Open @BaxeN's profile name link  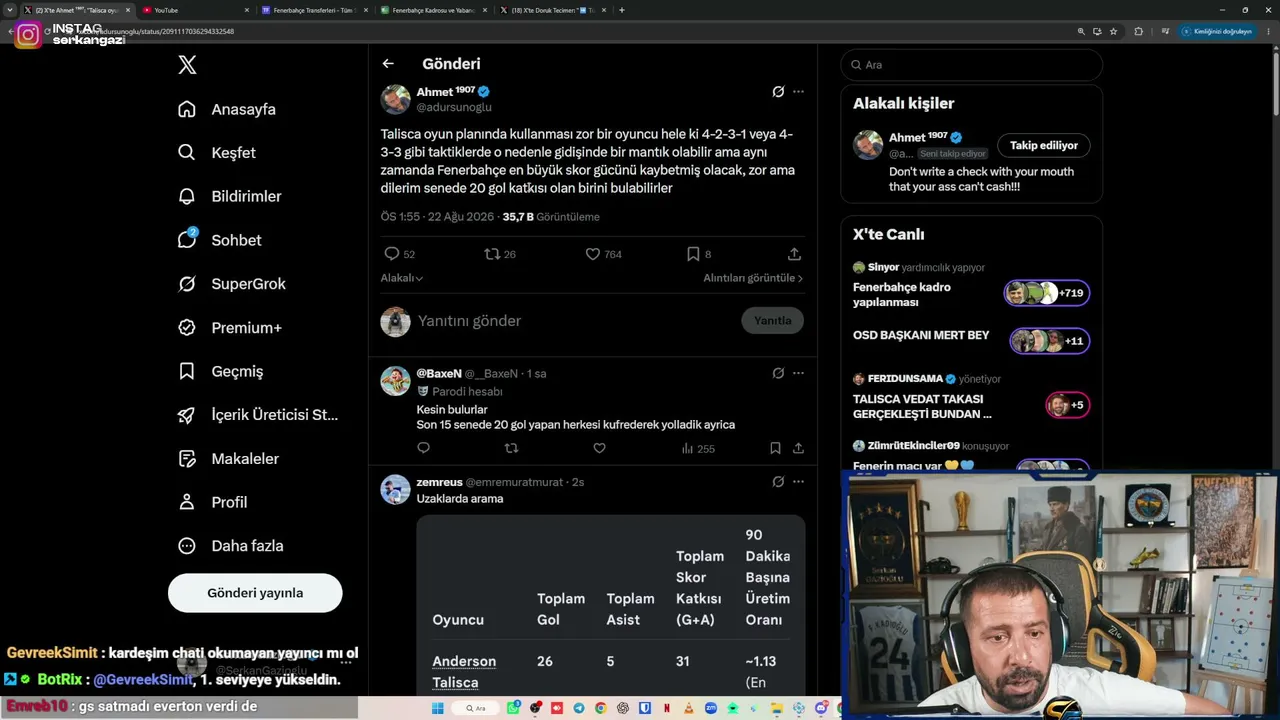(x=439, y=374)
